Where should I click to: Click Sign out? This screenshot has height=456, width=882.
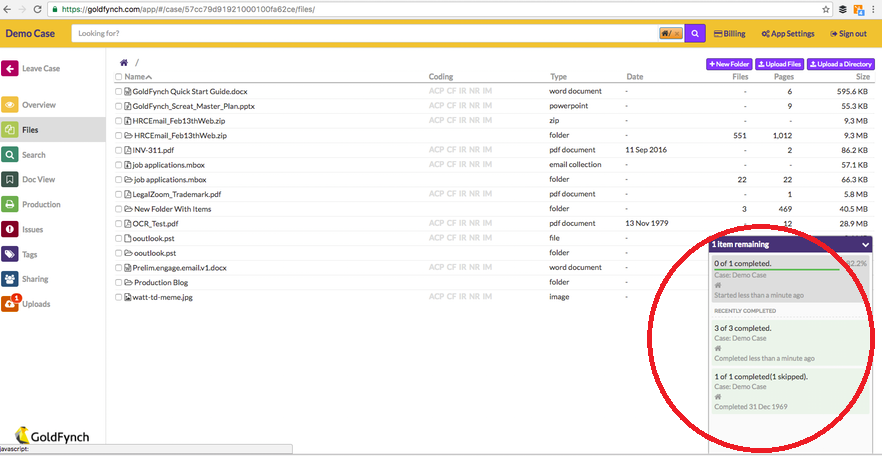(x=848, y=34)
